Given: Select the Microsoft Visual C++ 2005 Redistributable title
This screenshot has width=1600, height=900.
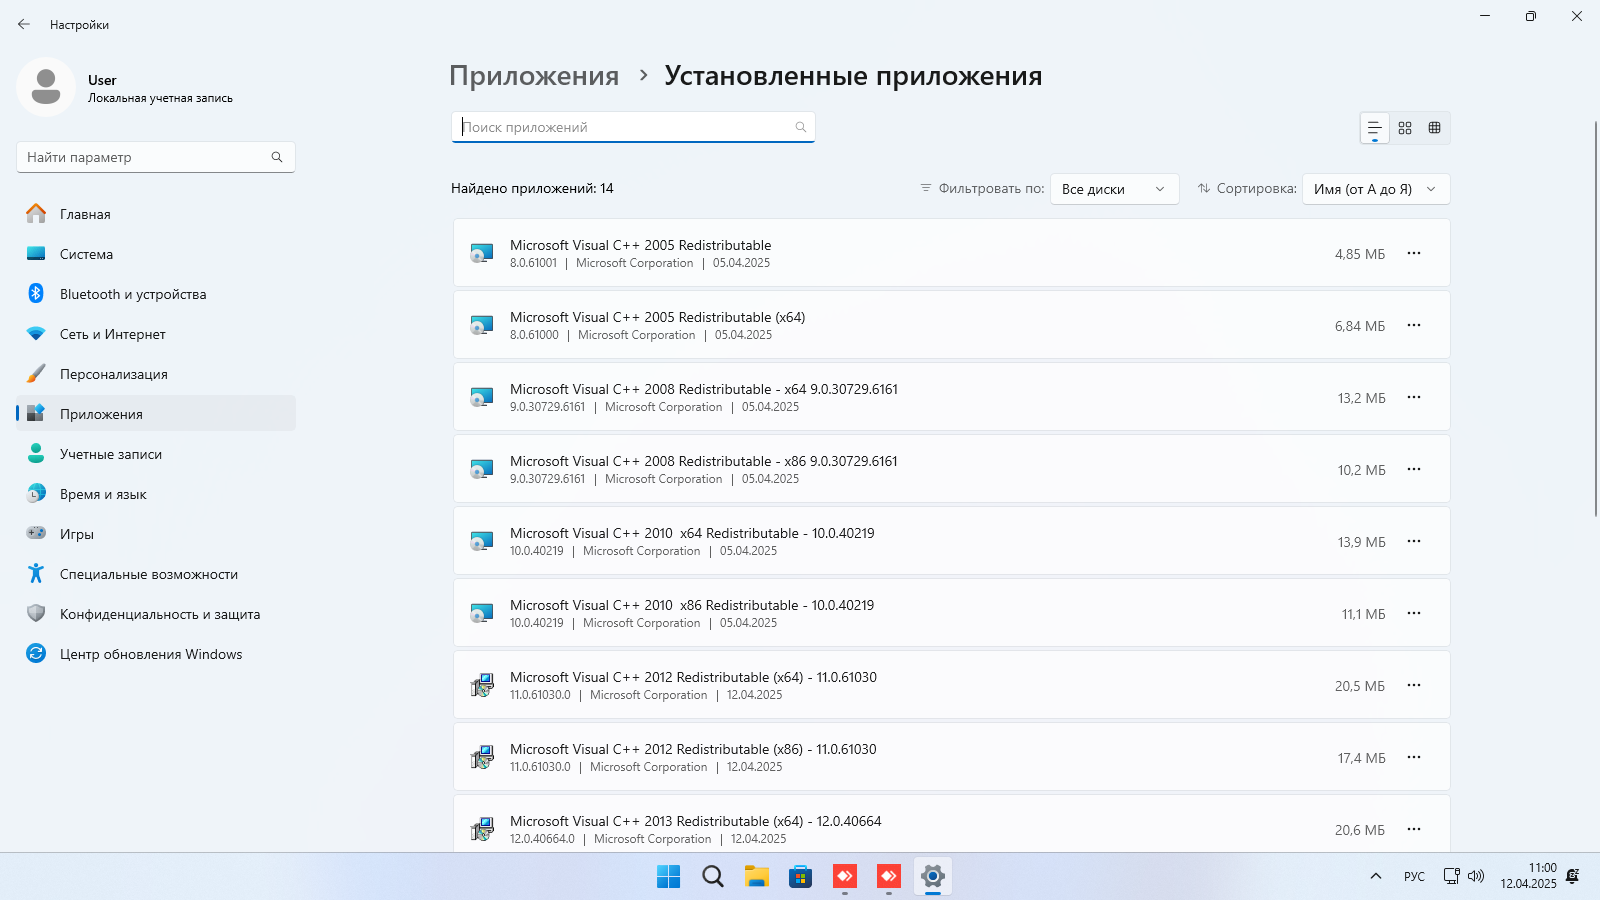Looking at the screenshot, I should (641, 245).
